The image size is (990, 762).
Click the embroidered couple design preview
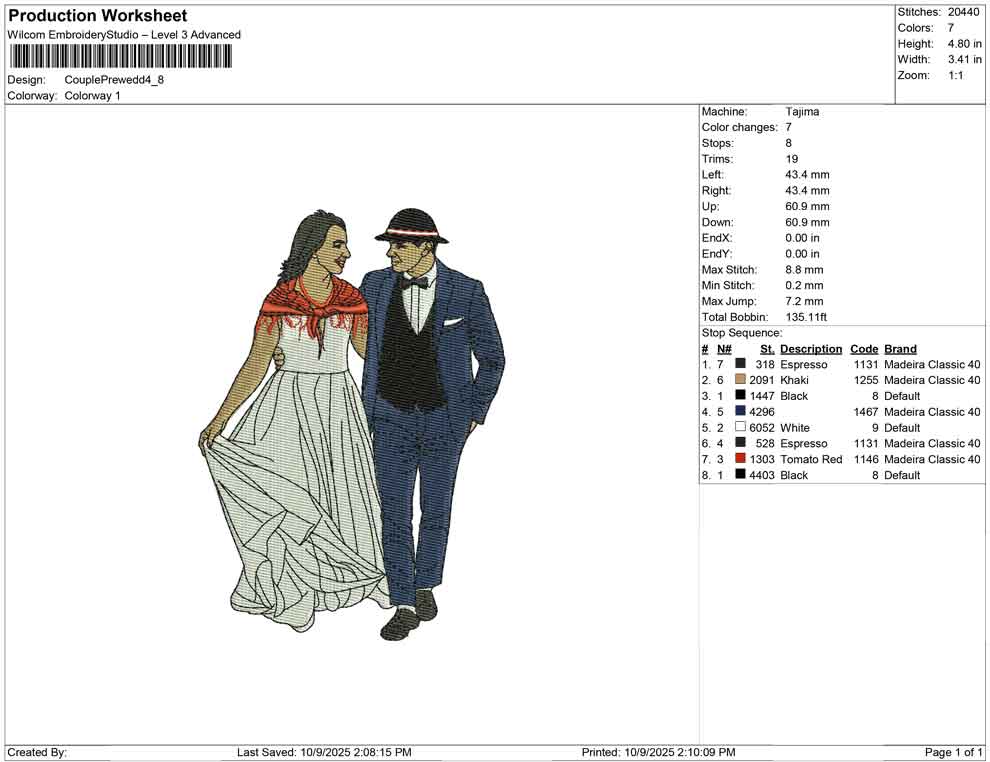(352, 423)
